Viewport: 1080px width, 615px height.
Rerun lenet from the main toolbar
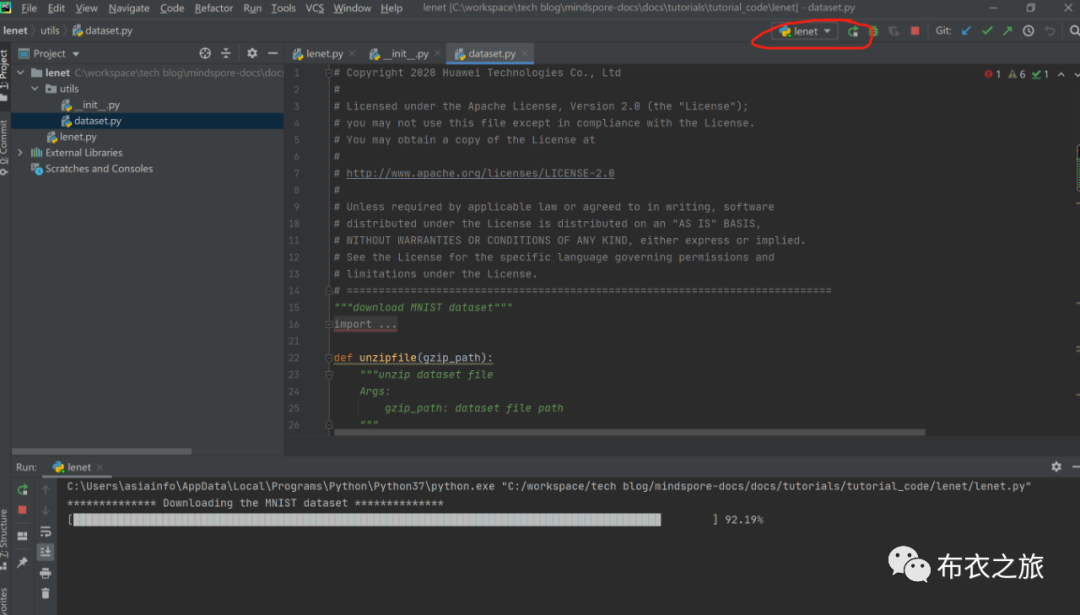(853, 31)
